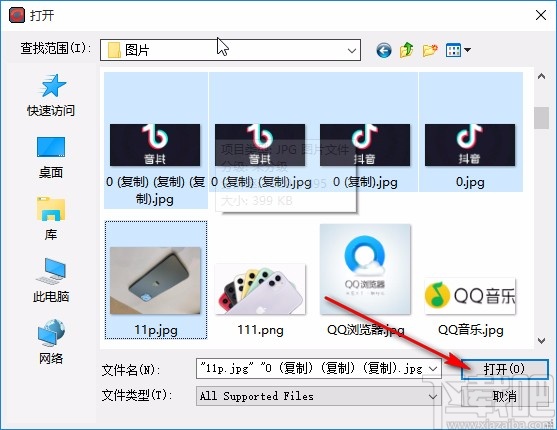Image resolution: width=557 pixels, height=430 pixels.
Task: Click file name text 0.jpg
Action: click(x=470, y=182)
